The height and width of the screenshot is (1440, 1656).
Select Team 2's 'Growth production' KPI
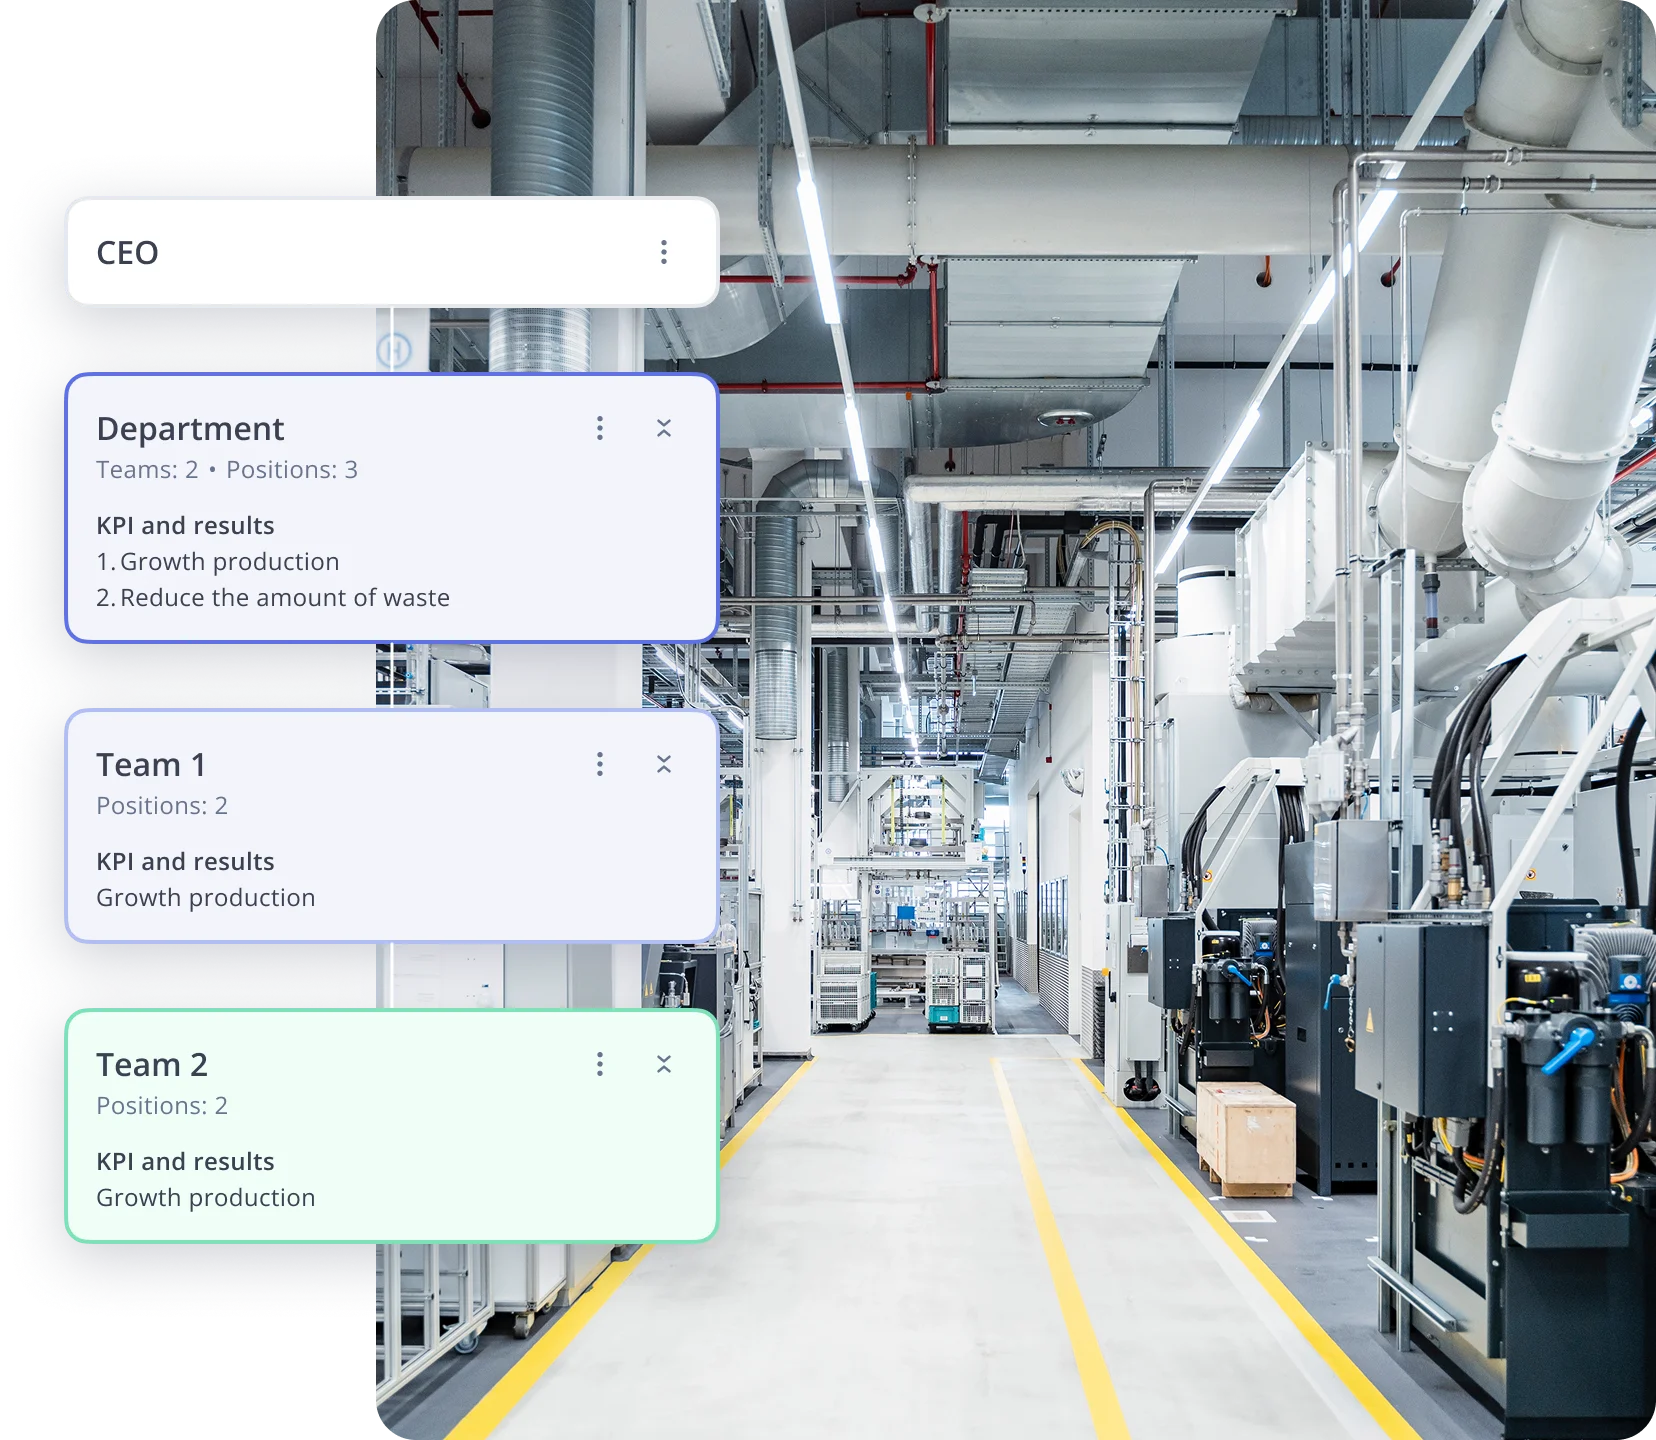pos(205,1198)
